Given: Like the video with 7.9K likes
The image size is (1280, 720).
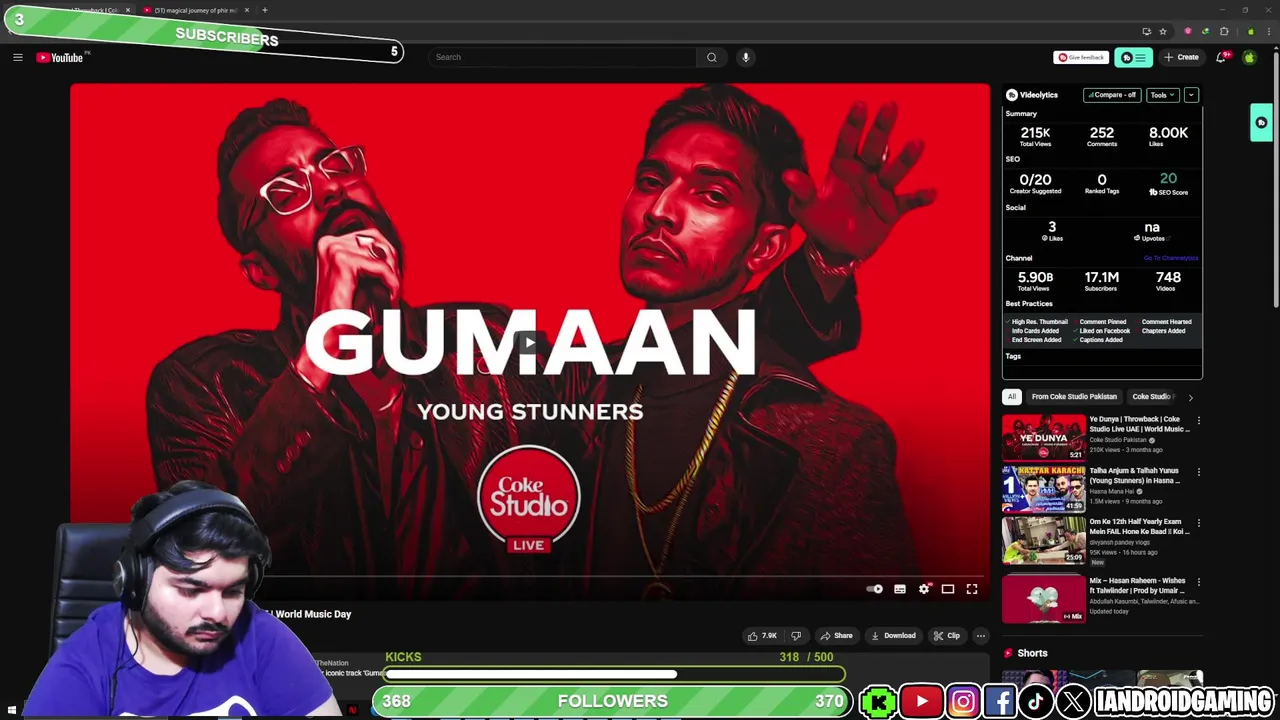Looking at the screenshot, I should (762, 636).
